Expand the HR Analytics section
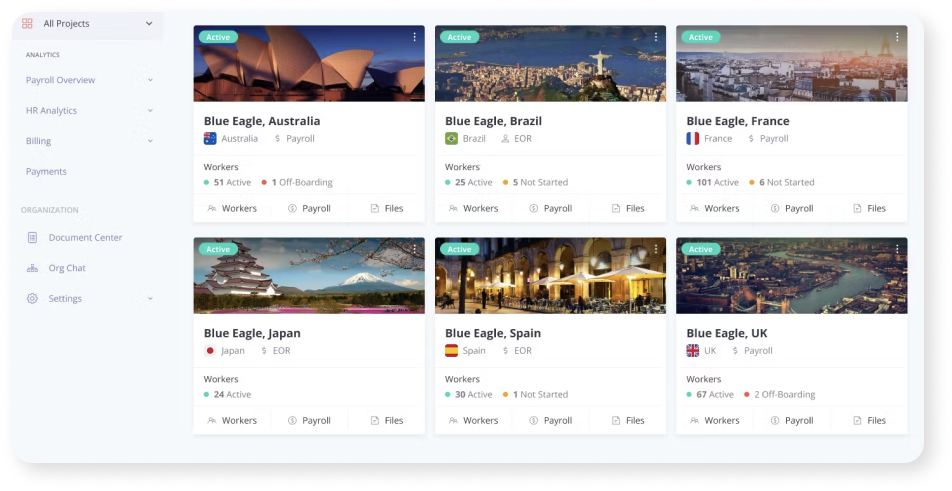Viewport: 952px width, 491px height. coord(150,111)
